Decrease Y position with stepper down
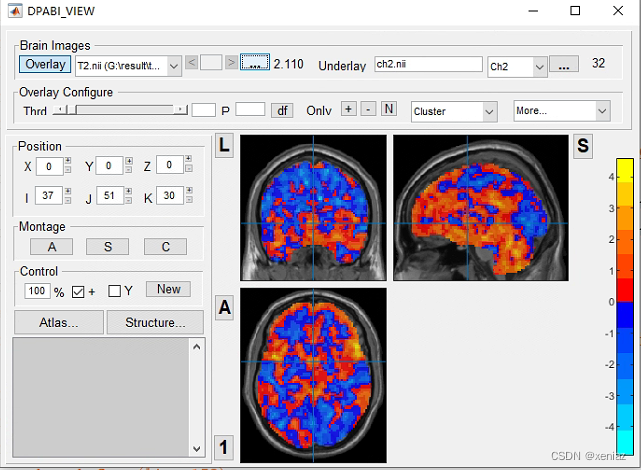The height and width of the screenshot is (470, 641). point(129,169)
